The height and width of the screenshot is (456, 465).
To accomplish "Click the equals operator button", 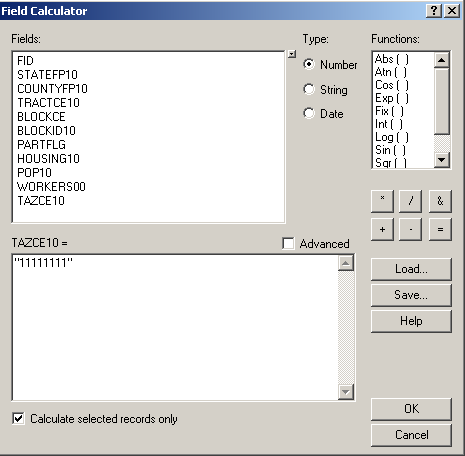I will (440, 229).
